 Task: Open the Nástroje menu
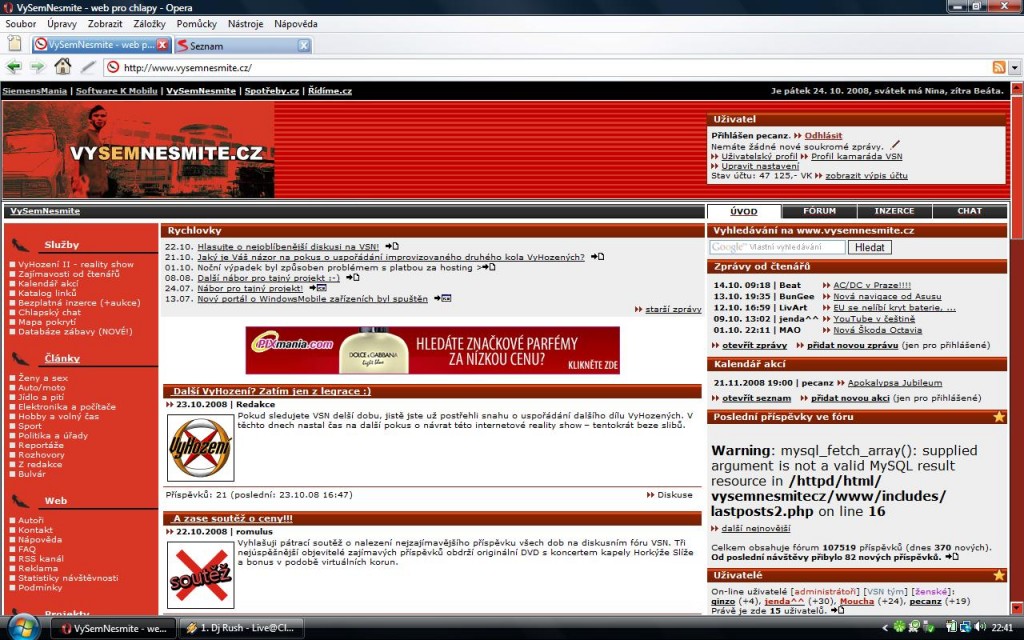(x=246, y=24)
